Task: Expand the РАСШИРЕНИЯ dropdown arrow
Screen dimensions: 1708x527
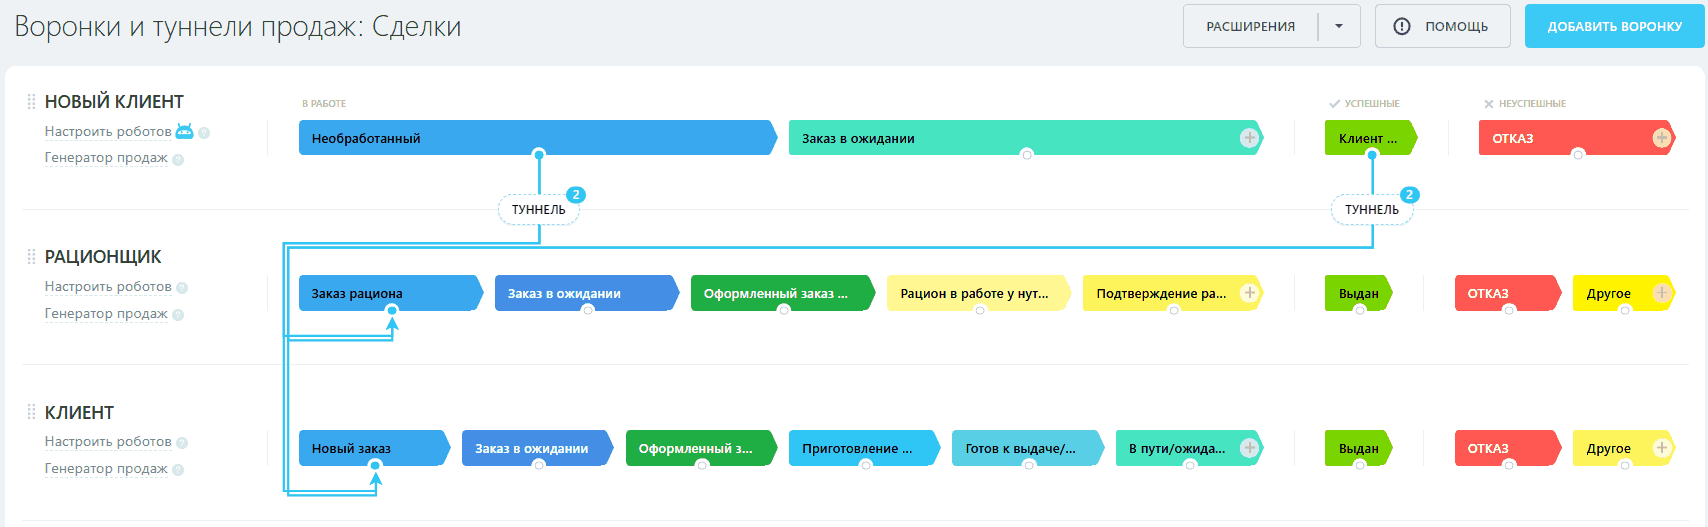Action: pyautogui.click(x=1339, y=27)
